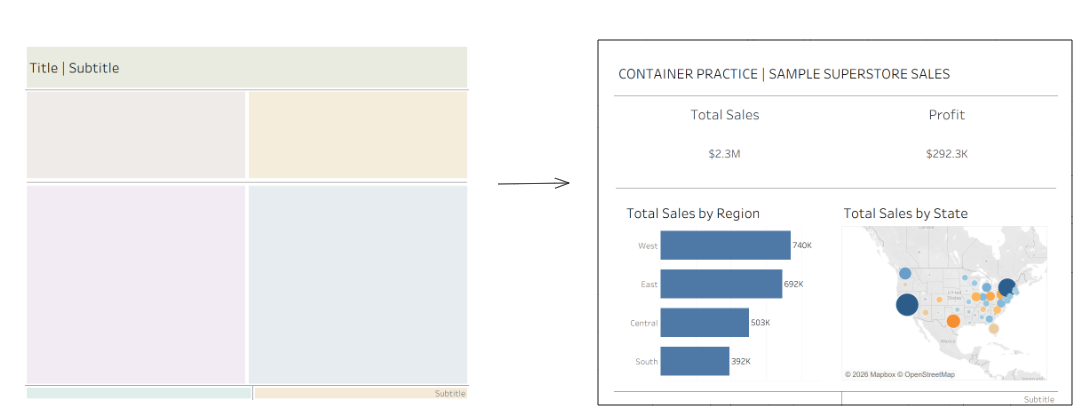Click the Central region bar
The height and width of the screenshot is (418, 1087).
pos(704,322)
